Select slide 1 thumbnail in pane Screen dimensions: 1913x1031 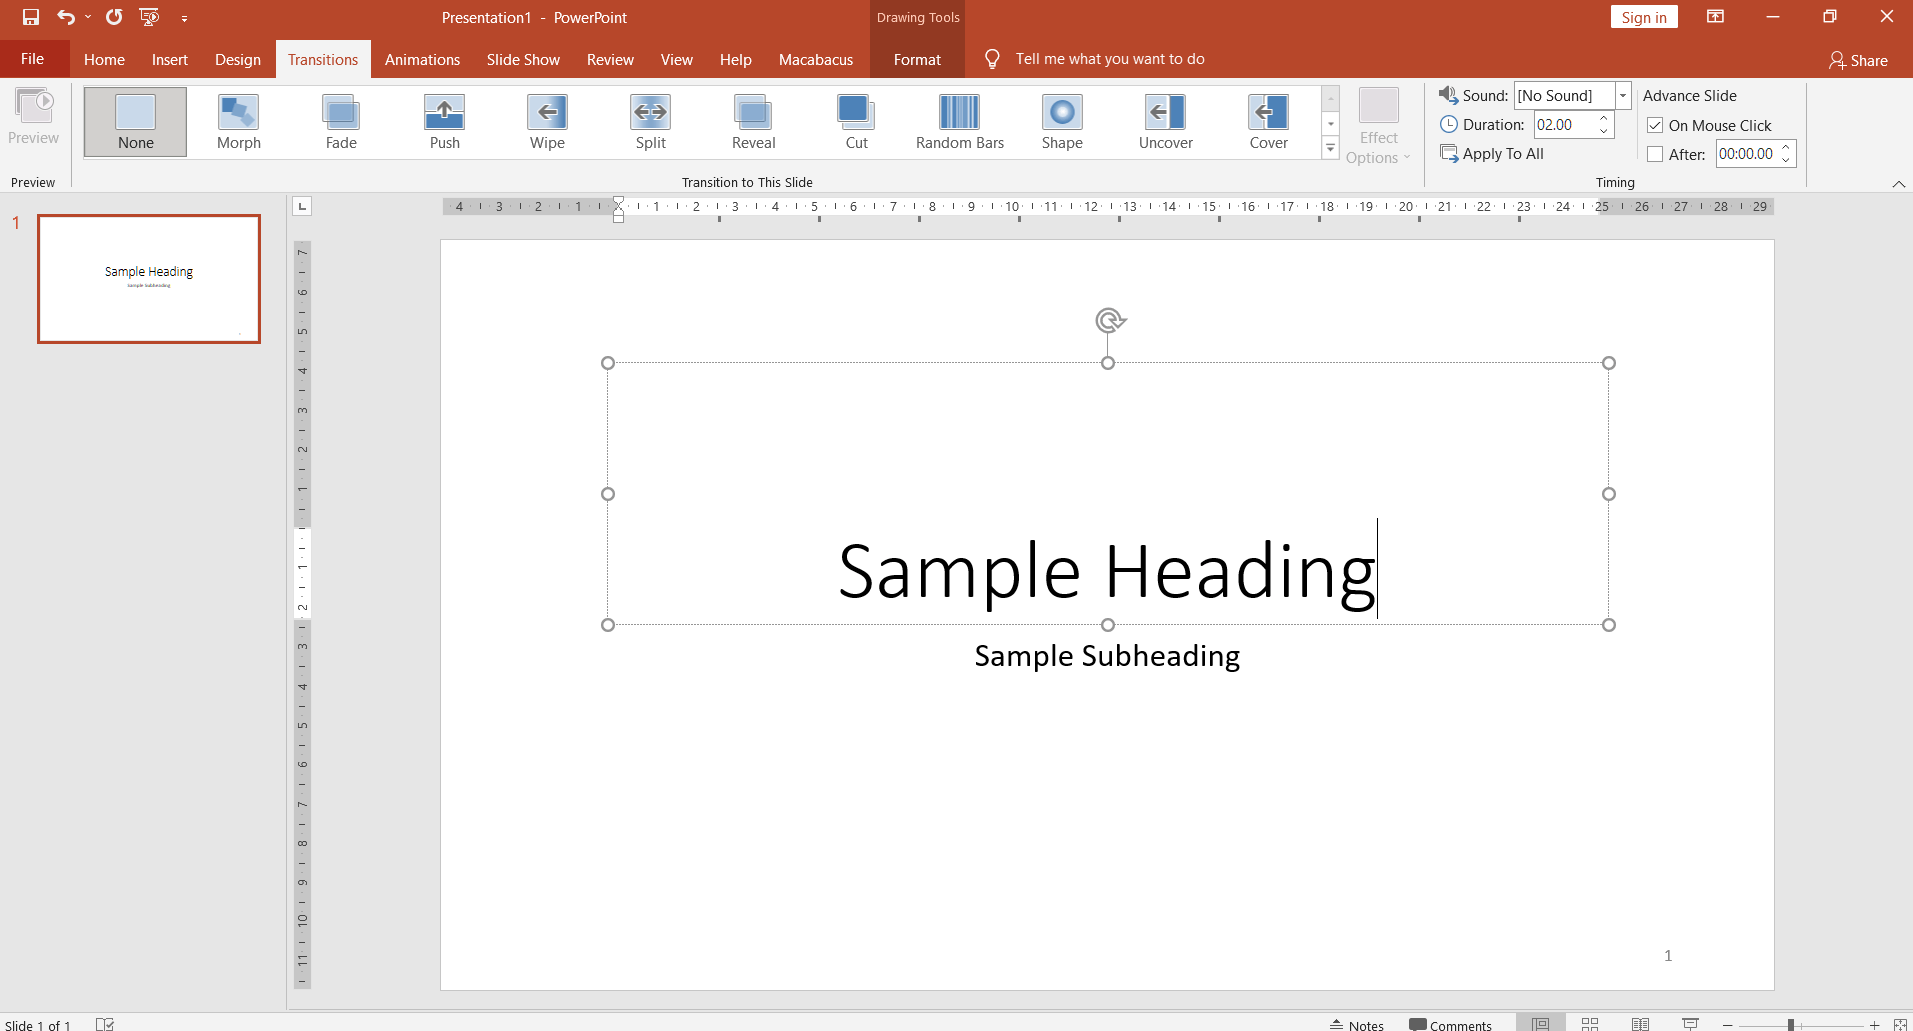(148, 278)
